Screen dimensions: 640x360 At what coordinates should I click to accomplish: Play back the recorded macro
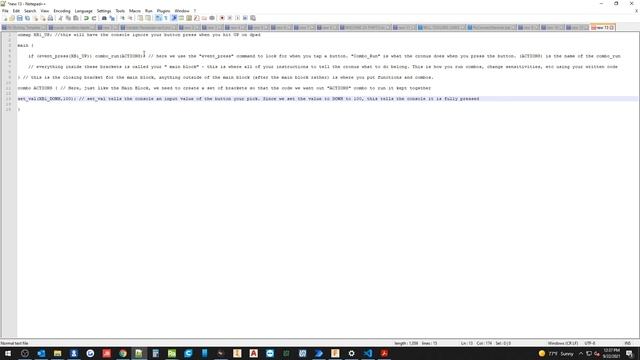pos(238,18)
